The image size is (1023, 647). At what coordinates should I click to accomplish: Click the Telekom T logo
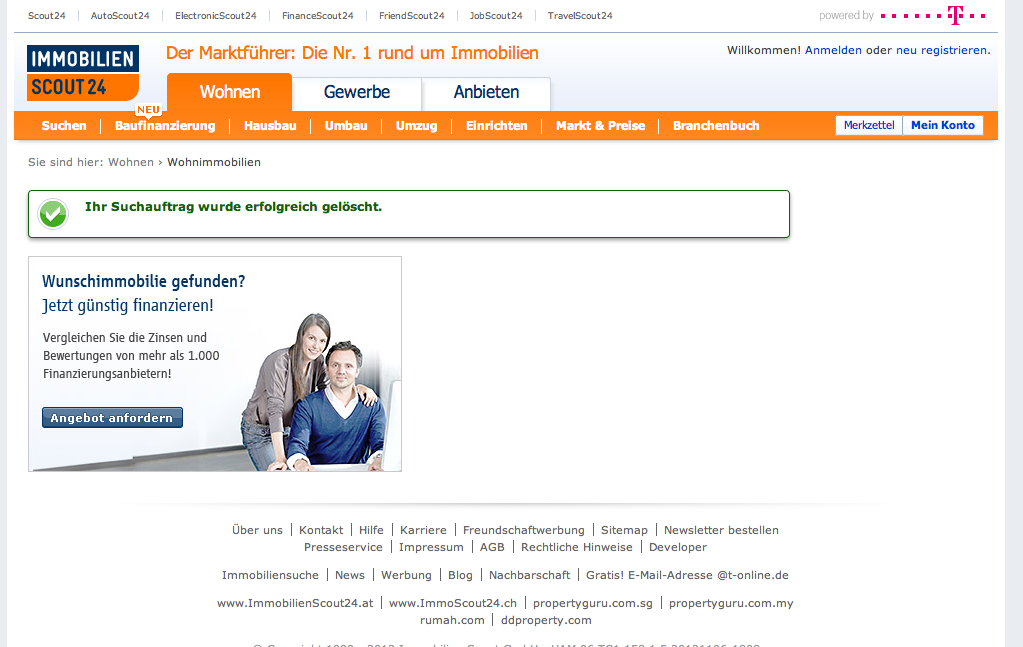[x=955, y=15]
